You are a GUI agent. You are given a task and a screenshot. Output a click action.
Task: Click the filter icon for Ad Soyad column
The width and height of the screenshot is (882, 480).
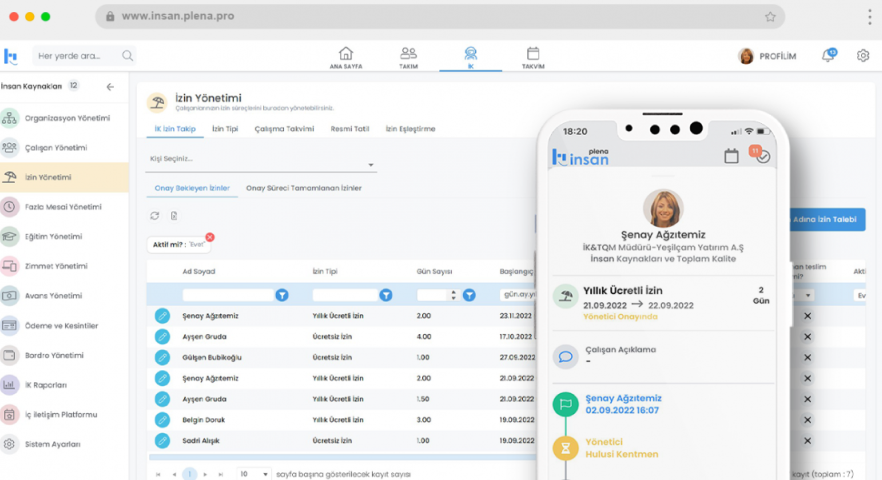[282, 295]
